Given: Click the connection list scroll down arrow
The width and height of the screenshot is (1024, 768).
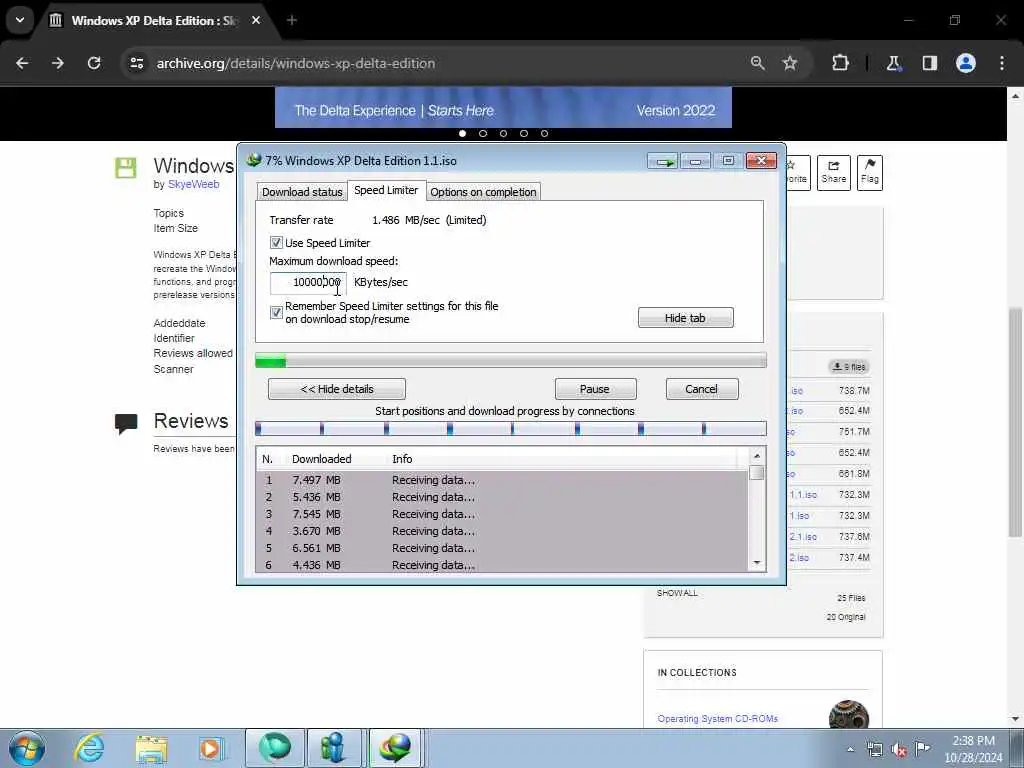Looking at the screenshot, I should tap(757, 563).
